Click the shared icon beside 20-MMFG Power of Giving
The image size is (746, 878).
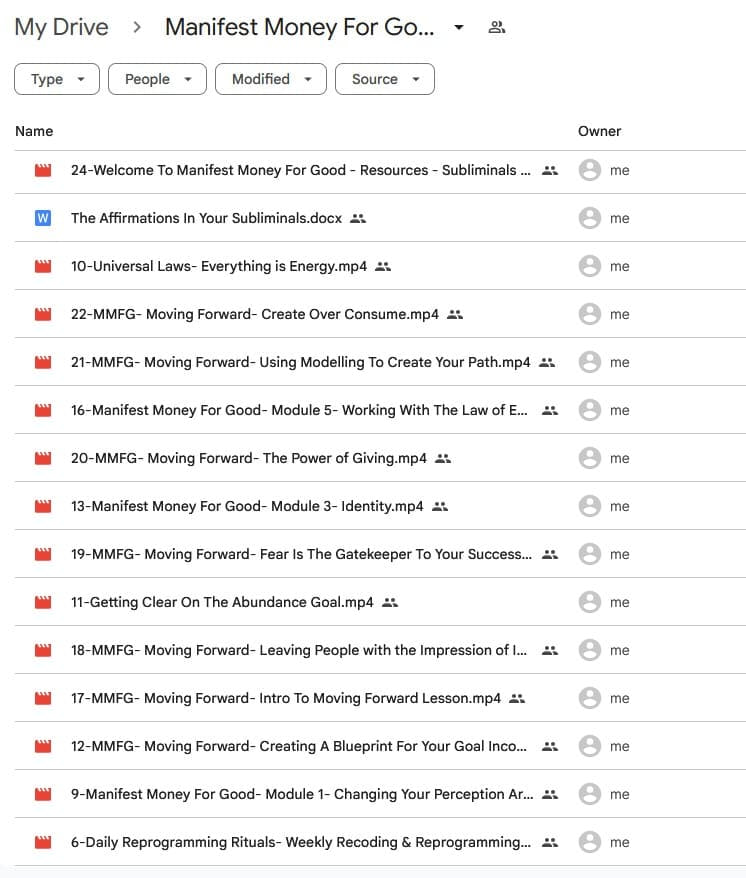[x=443, y=458]
